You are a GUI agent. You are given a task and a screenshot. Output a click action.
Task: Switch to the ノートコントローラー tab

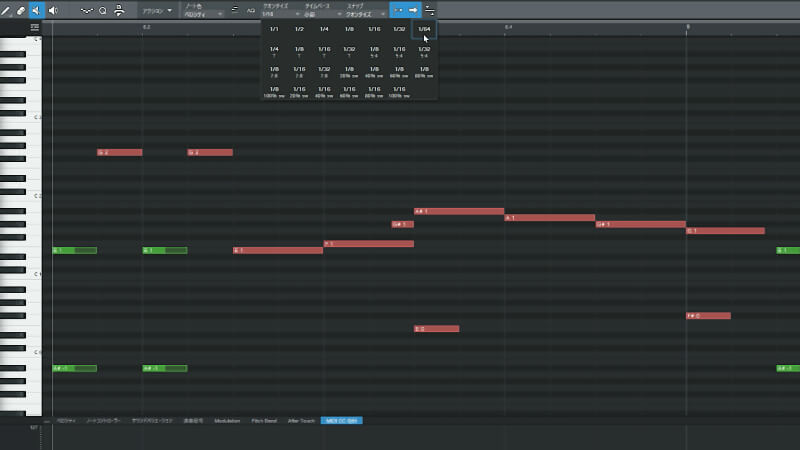point(104,421)
